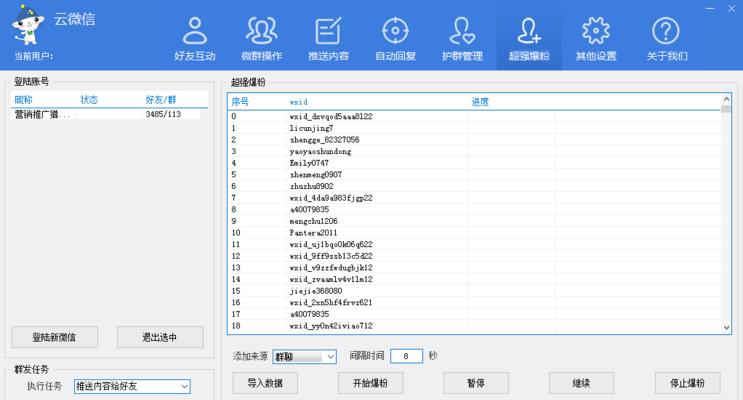
Task: Select row wxid_uj1bqo0k06q622
Action: click(x=475, y=244)
